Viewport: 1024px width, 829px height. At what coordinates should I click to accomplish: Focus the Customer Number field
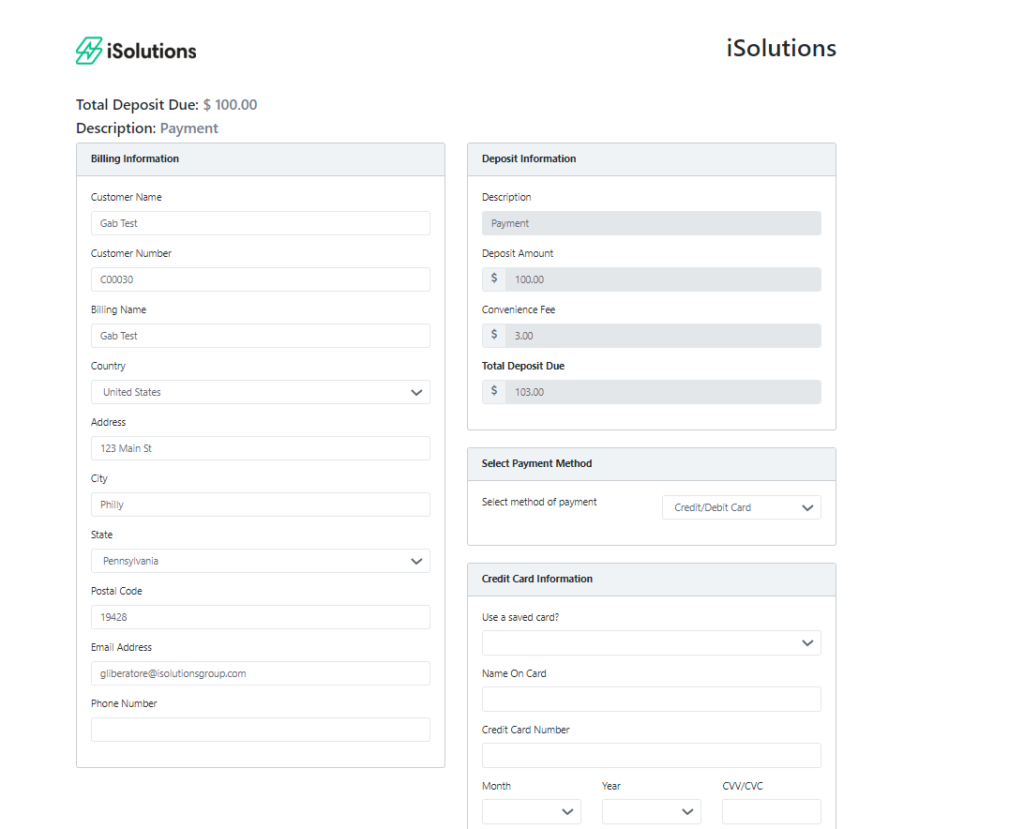coord(260,280)
